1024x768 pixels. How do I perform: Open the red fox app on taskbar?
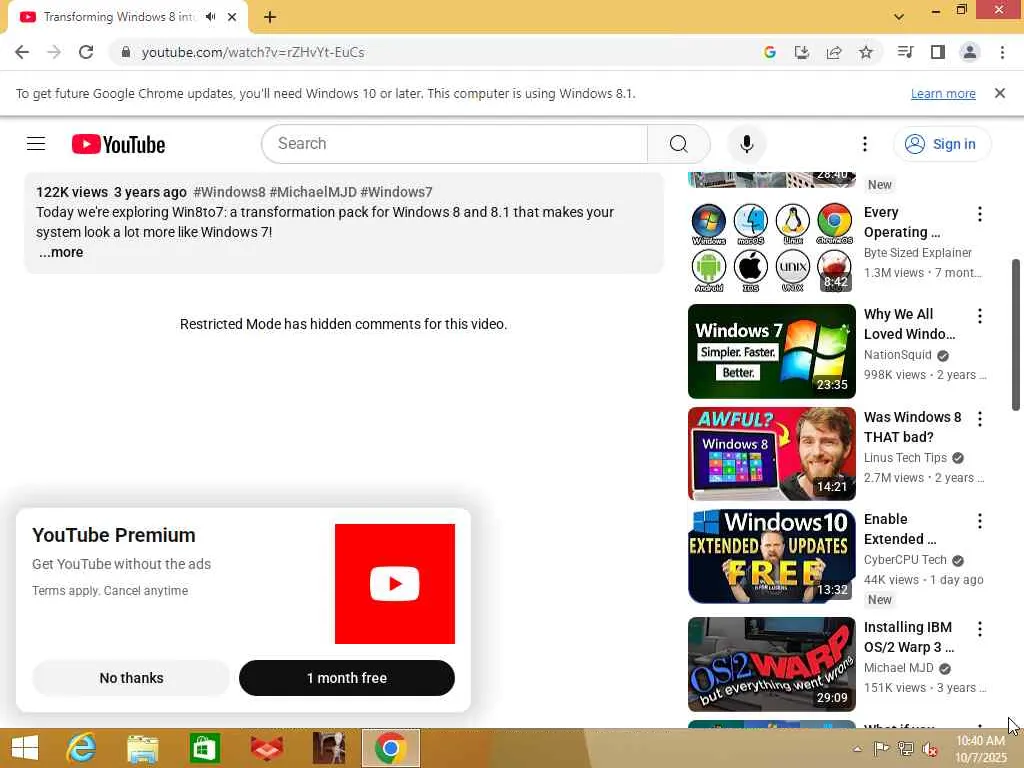(x=266, y=748)
